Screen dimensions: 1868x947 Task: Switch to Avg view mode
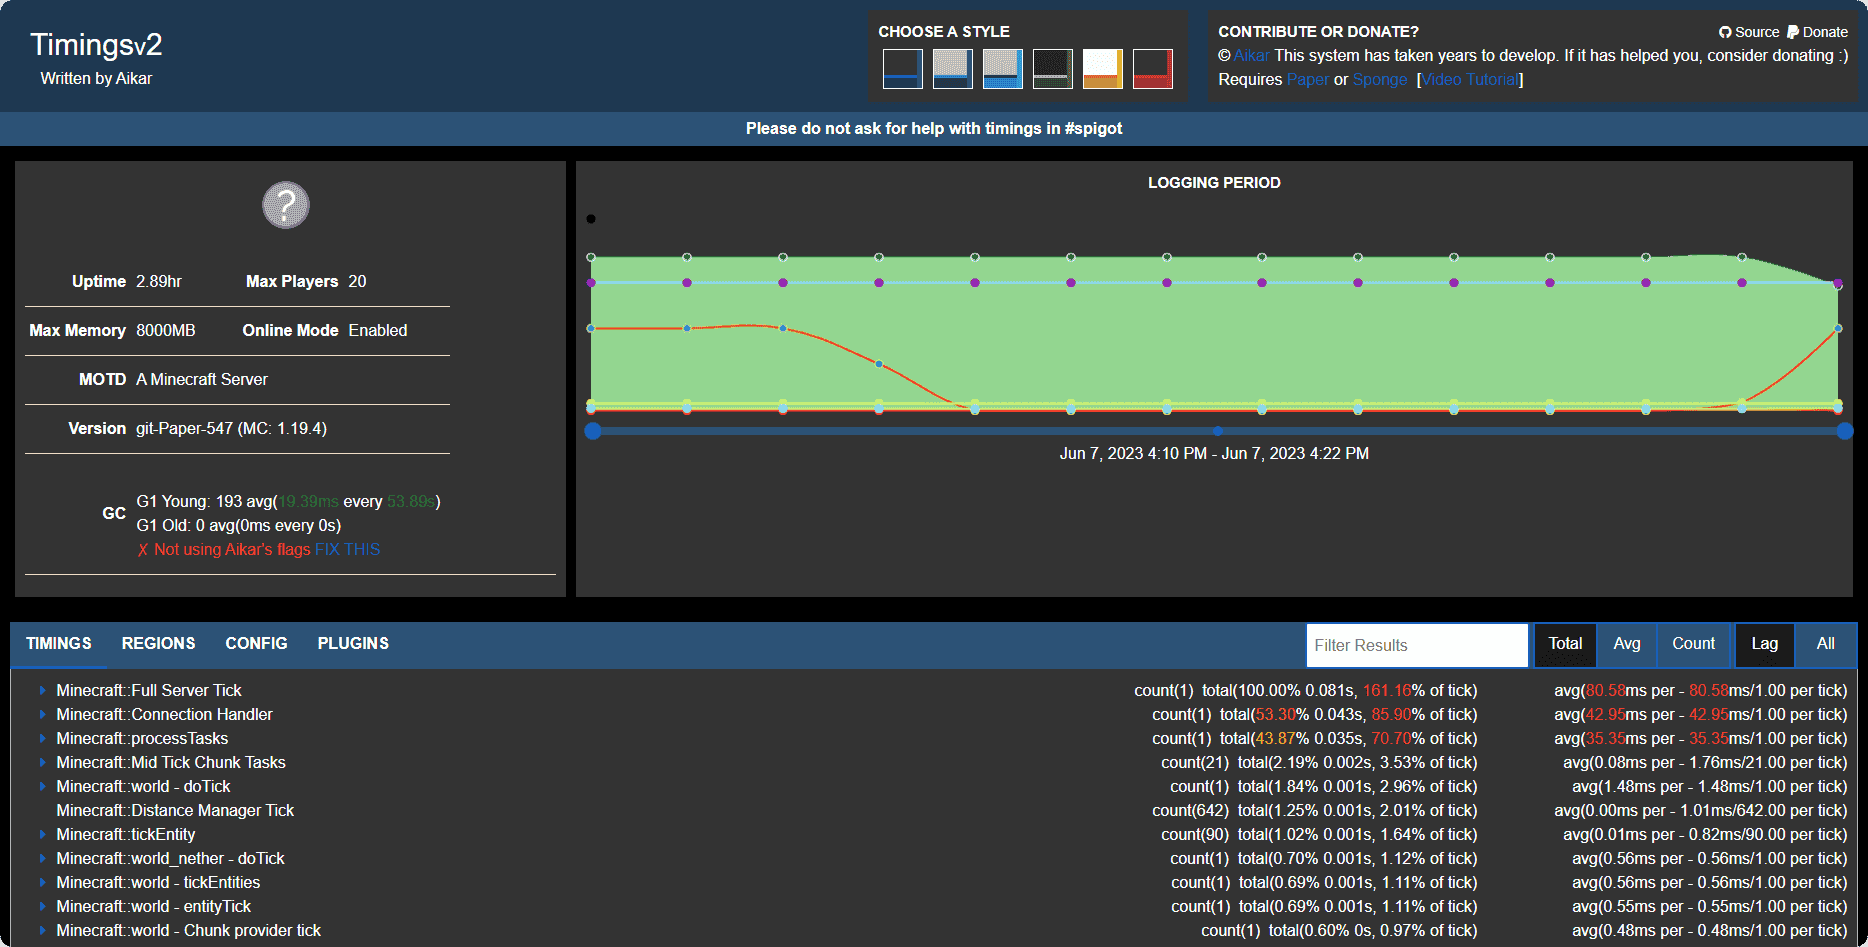pyautogui.click(x=1626, y=644)
